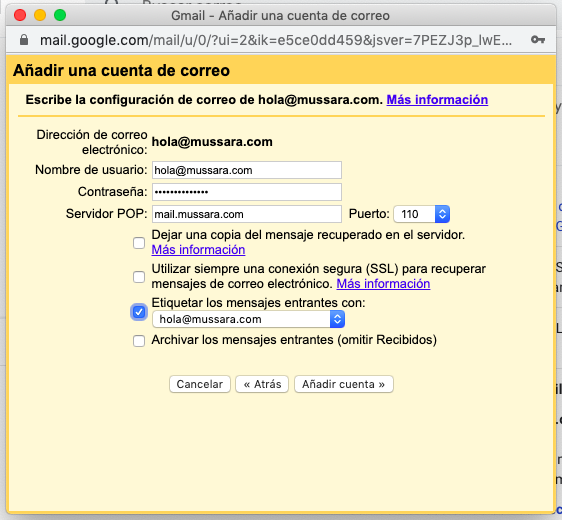
Task: Open the label dropdown hola@mussara.com
Action: pos(248,319)
